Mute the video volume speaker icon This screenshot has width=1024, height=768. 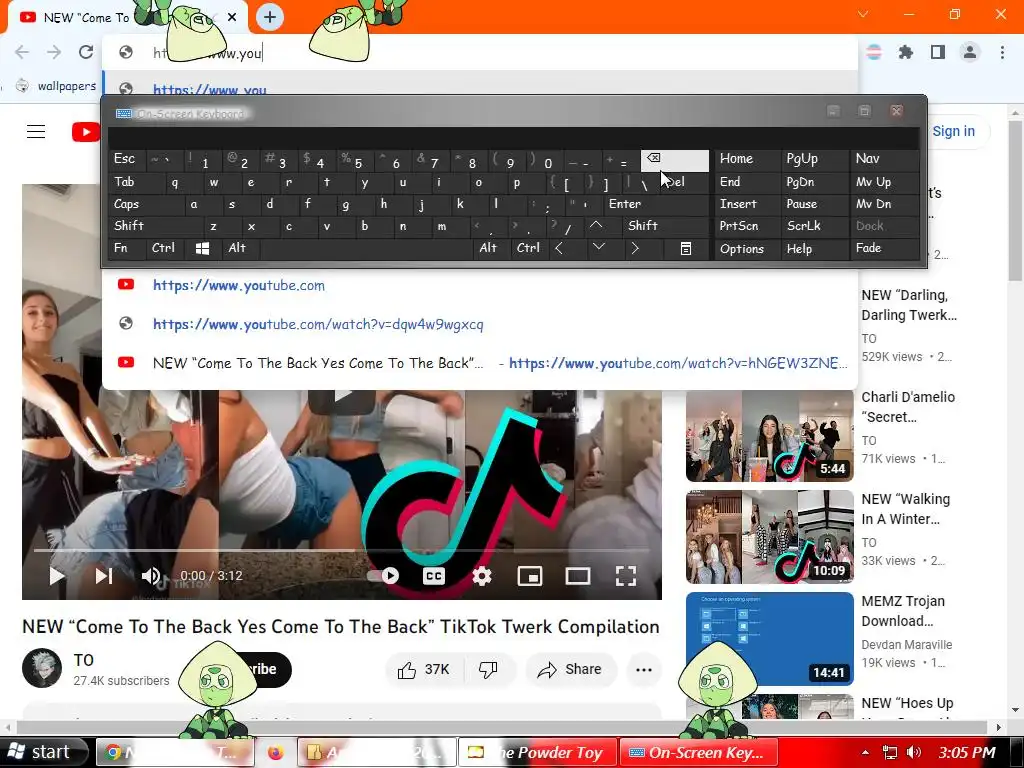[x=151, y=575]
